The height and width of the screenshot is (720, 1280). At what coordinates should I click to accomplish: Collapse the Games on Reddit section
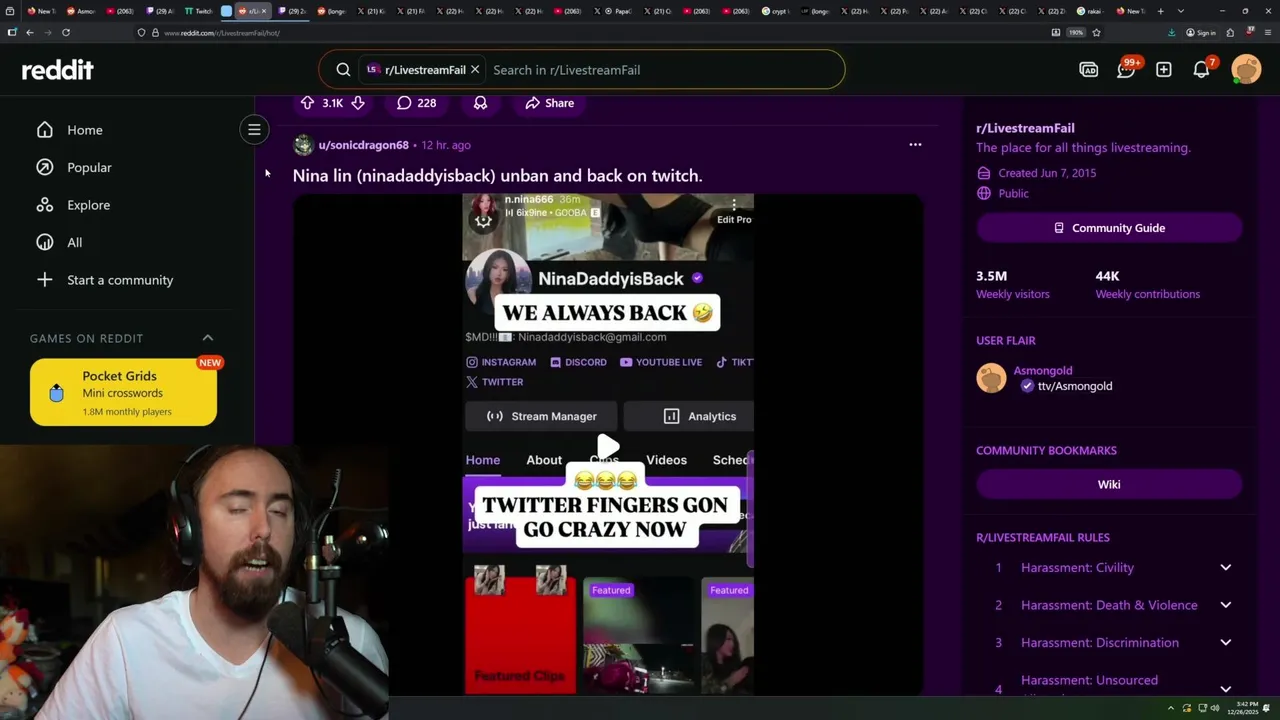click(x=208, y=338)
